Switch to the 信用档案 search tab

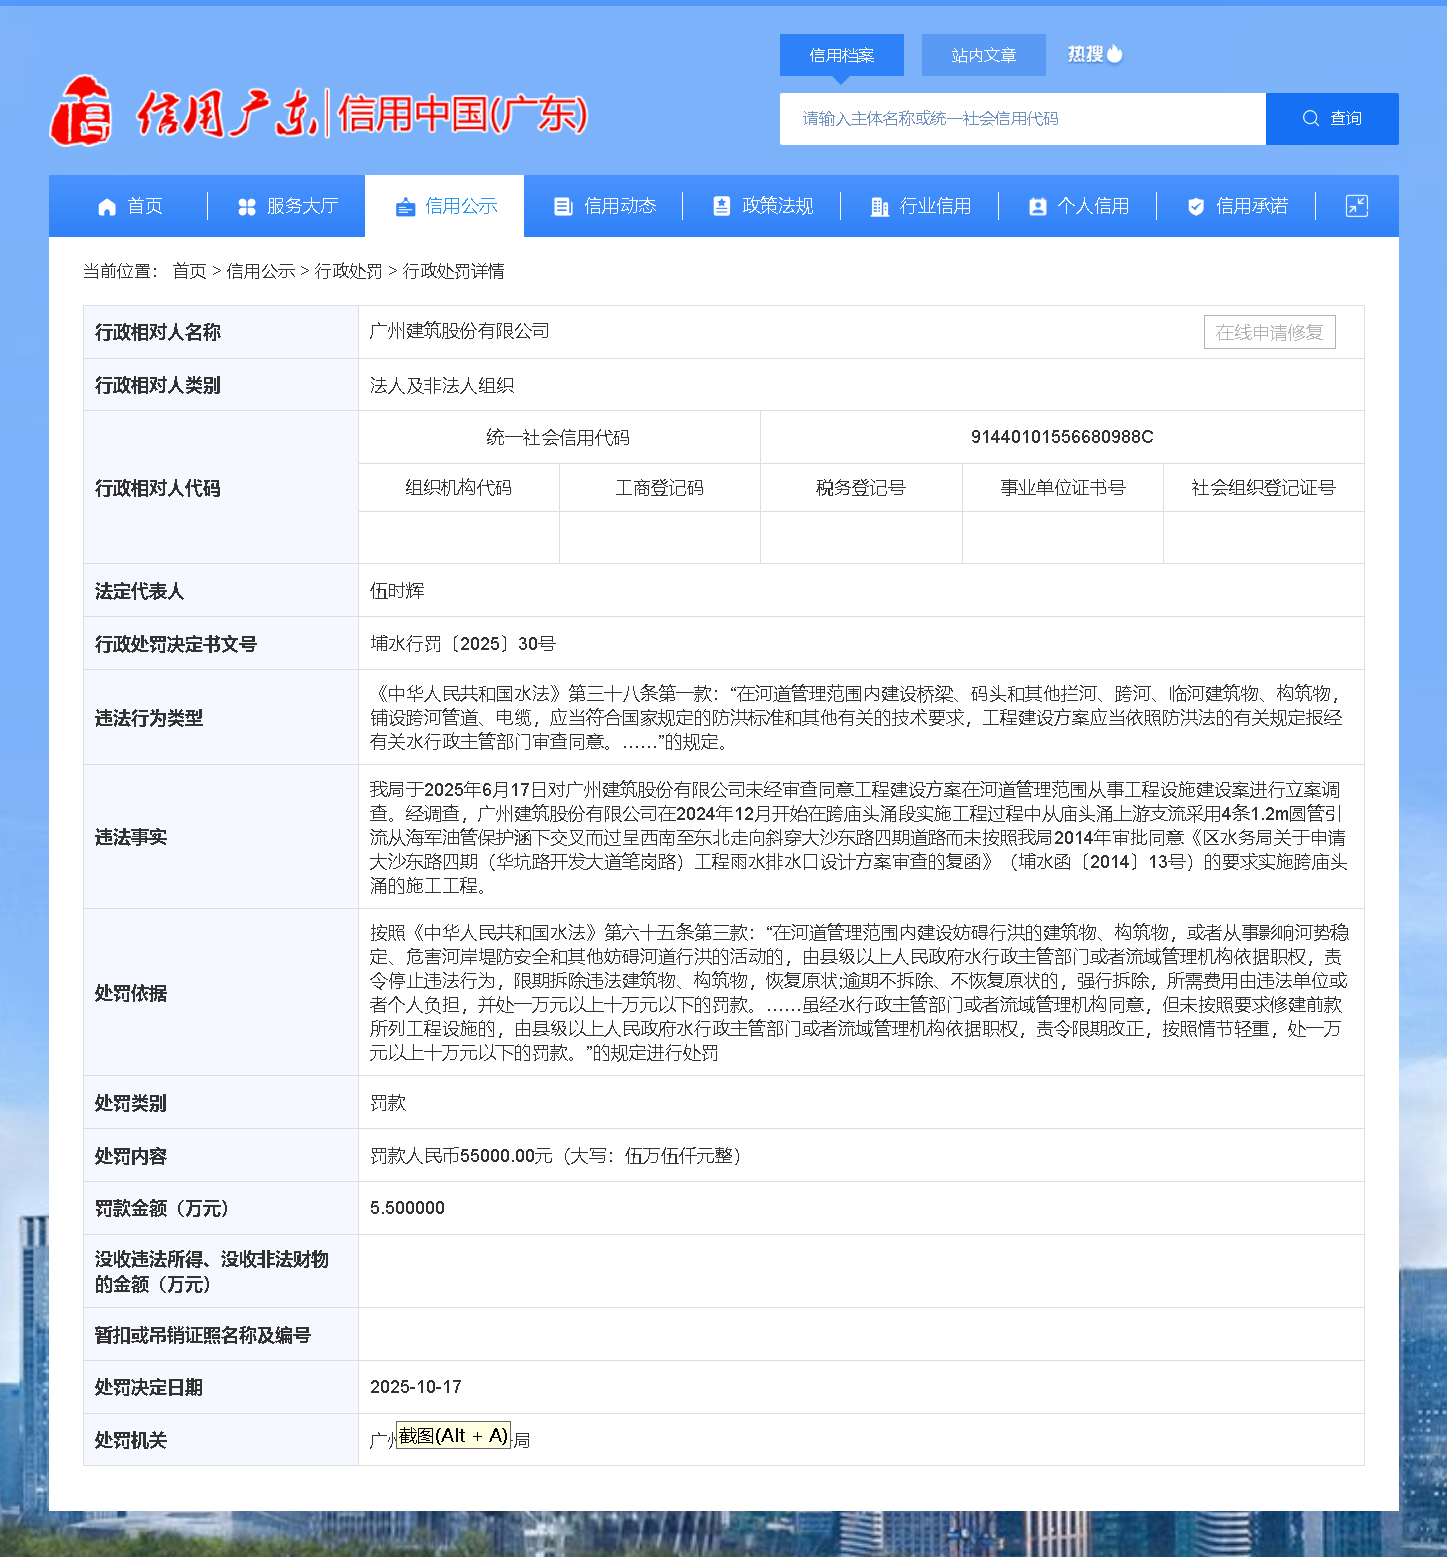coord(842,55)
